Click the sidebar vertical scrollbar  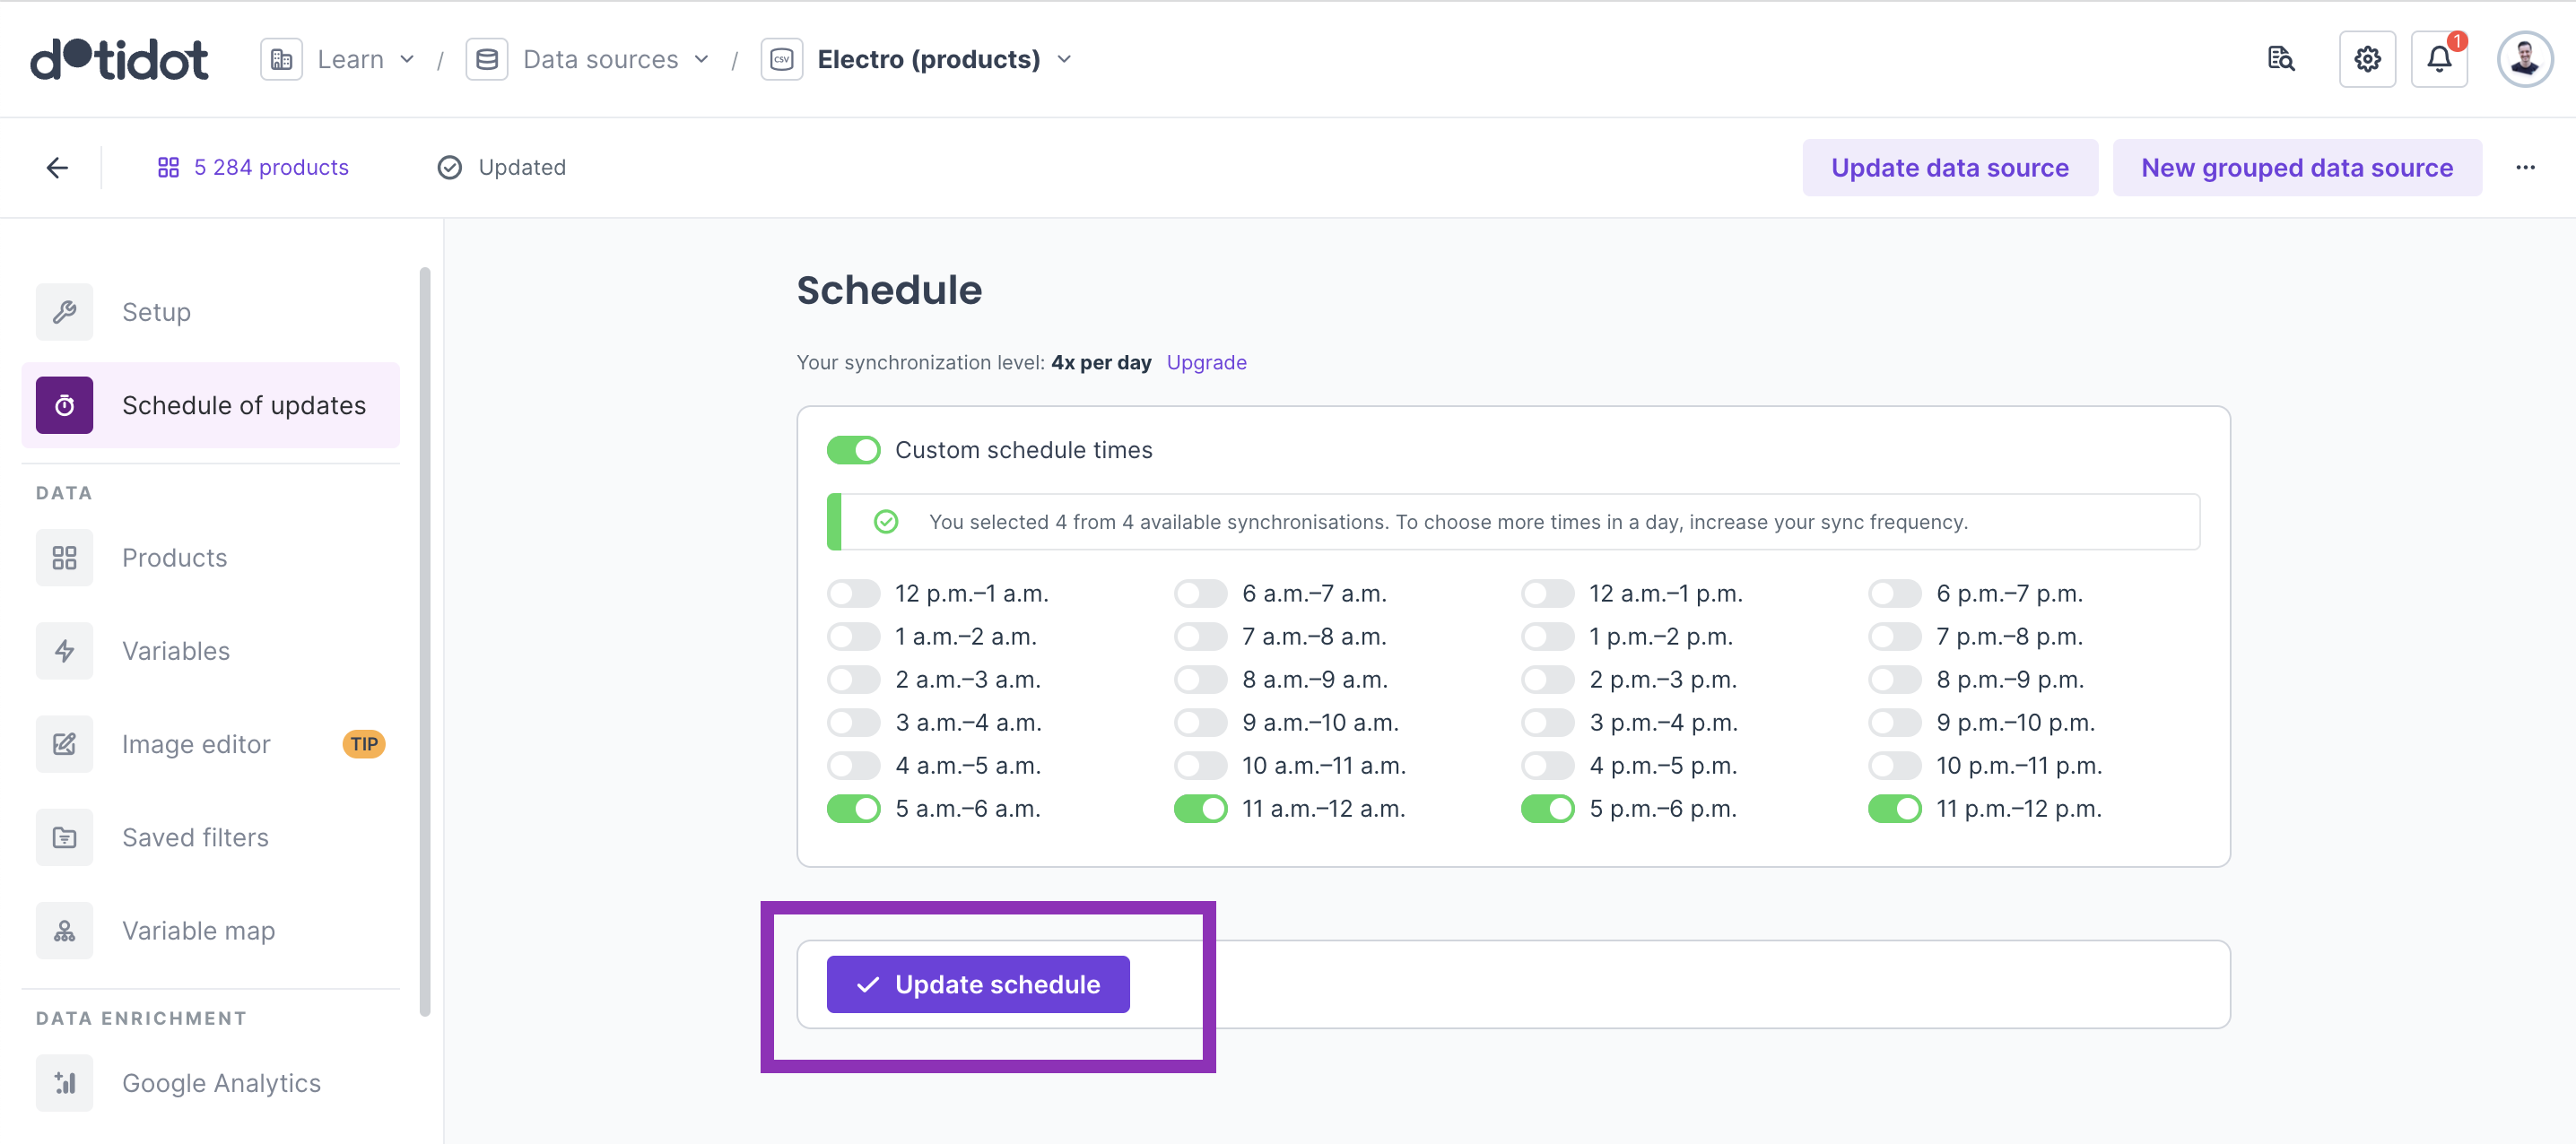(425, 640)
